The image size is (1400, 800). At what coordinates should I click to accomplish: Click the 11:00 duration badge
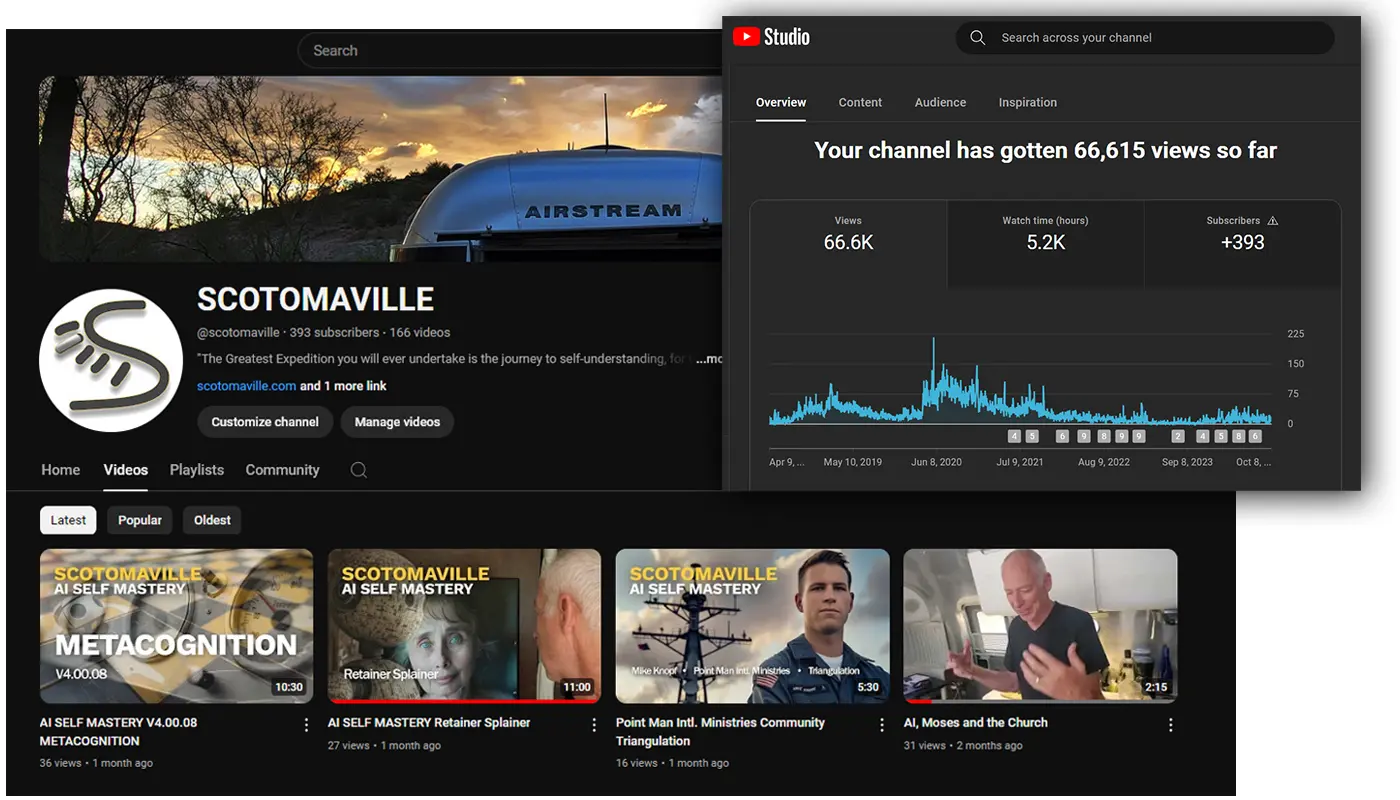click(576, 687)
